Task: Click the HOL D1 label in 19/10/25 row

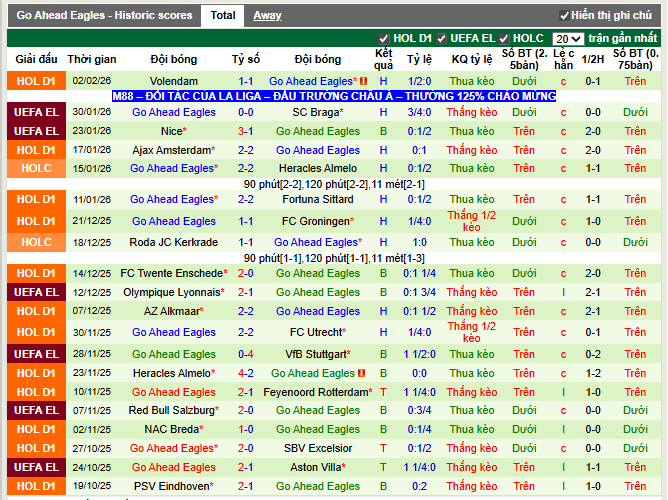Action: point(37,486)
